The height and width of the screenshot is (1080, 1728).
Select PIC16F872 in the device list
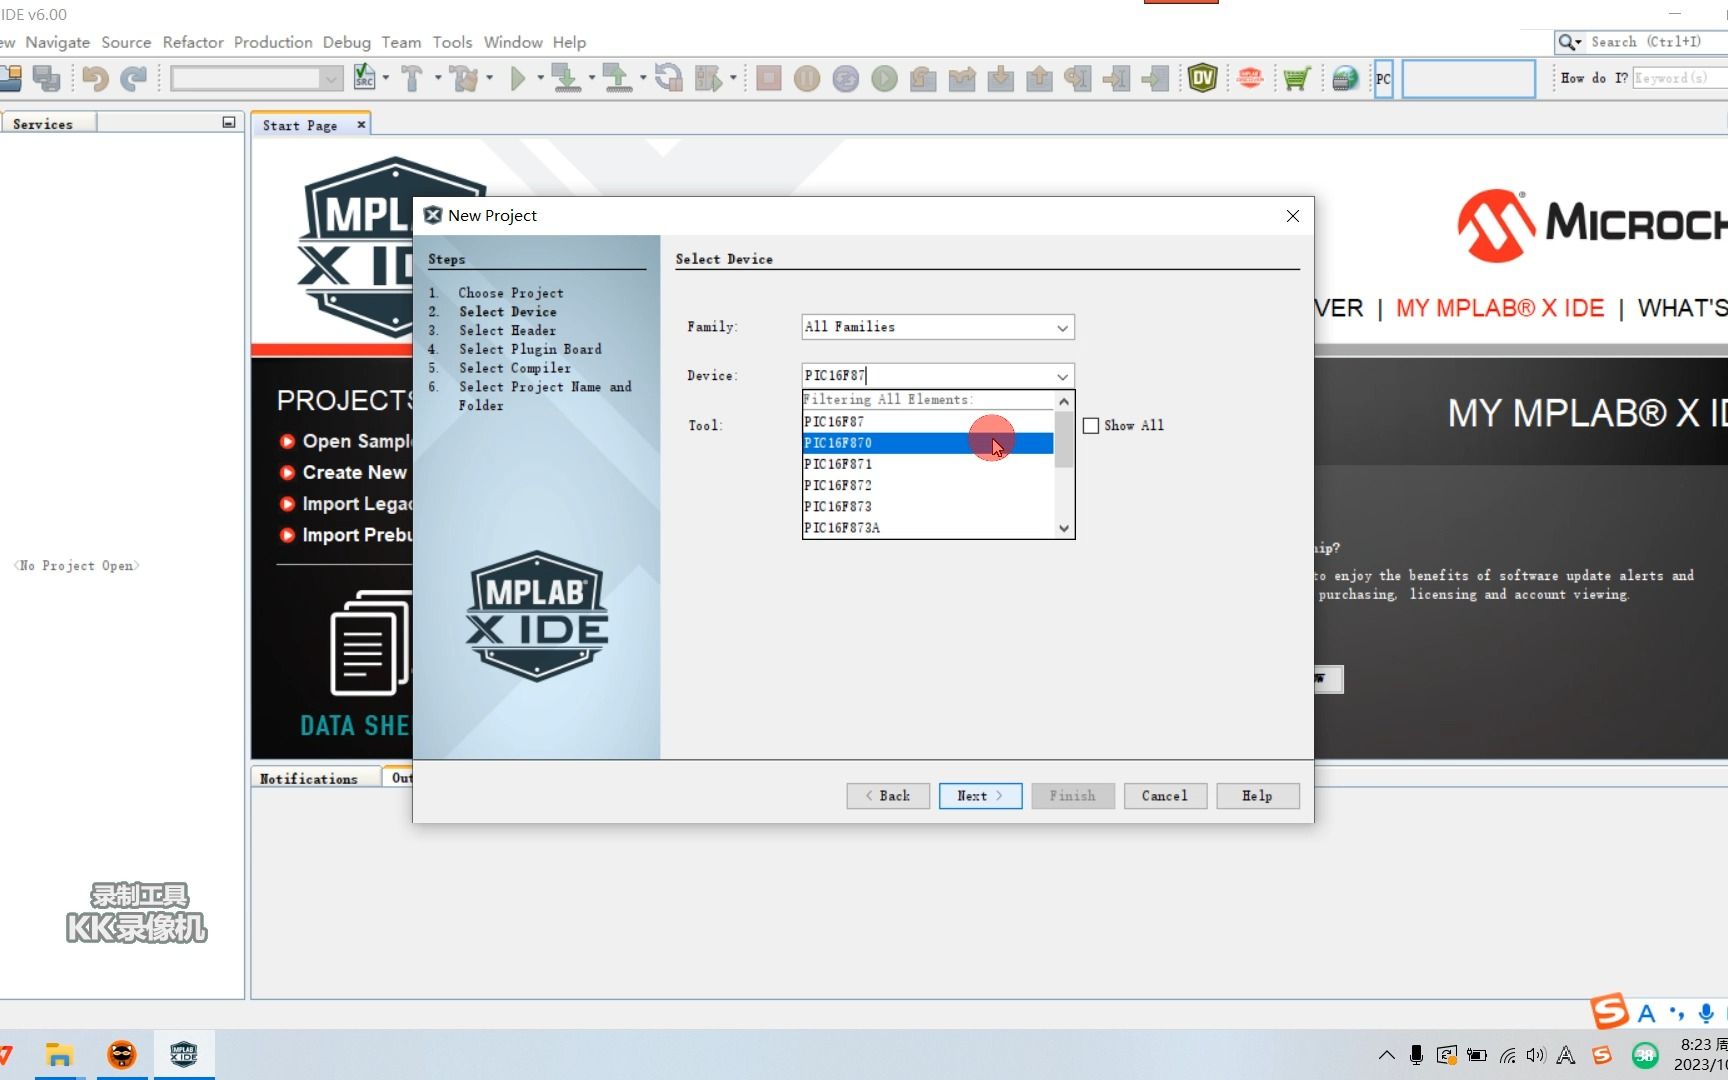(x=928, y=485)
